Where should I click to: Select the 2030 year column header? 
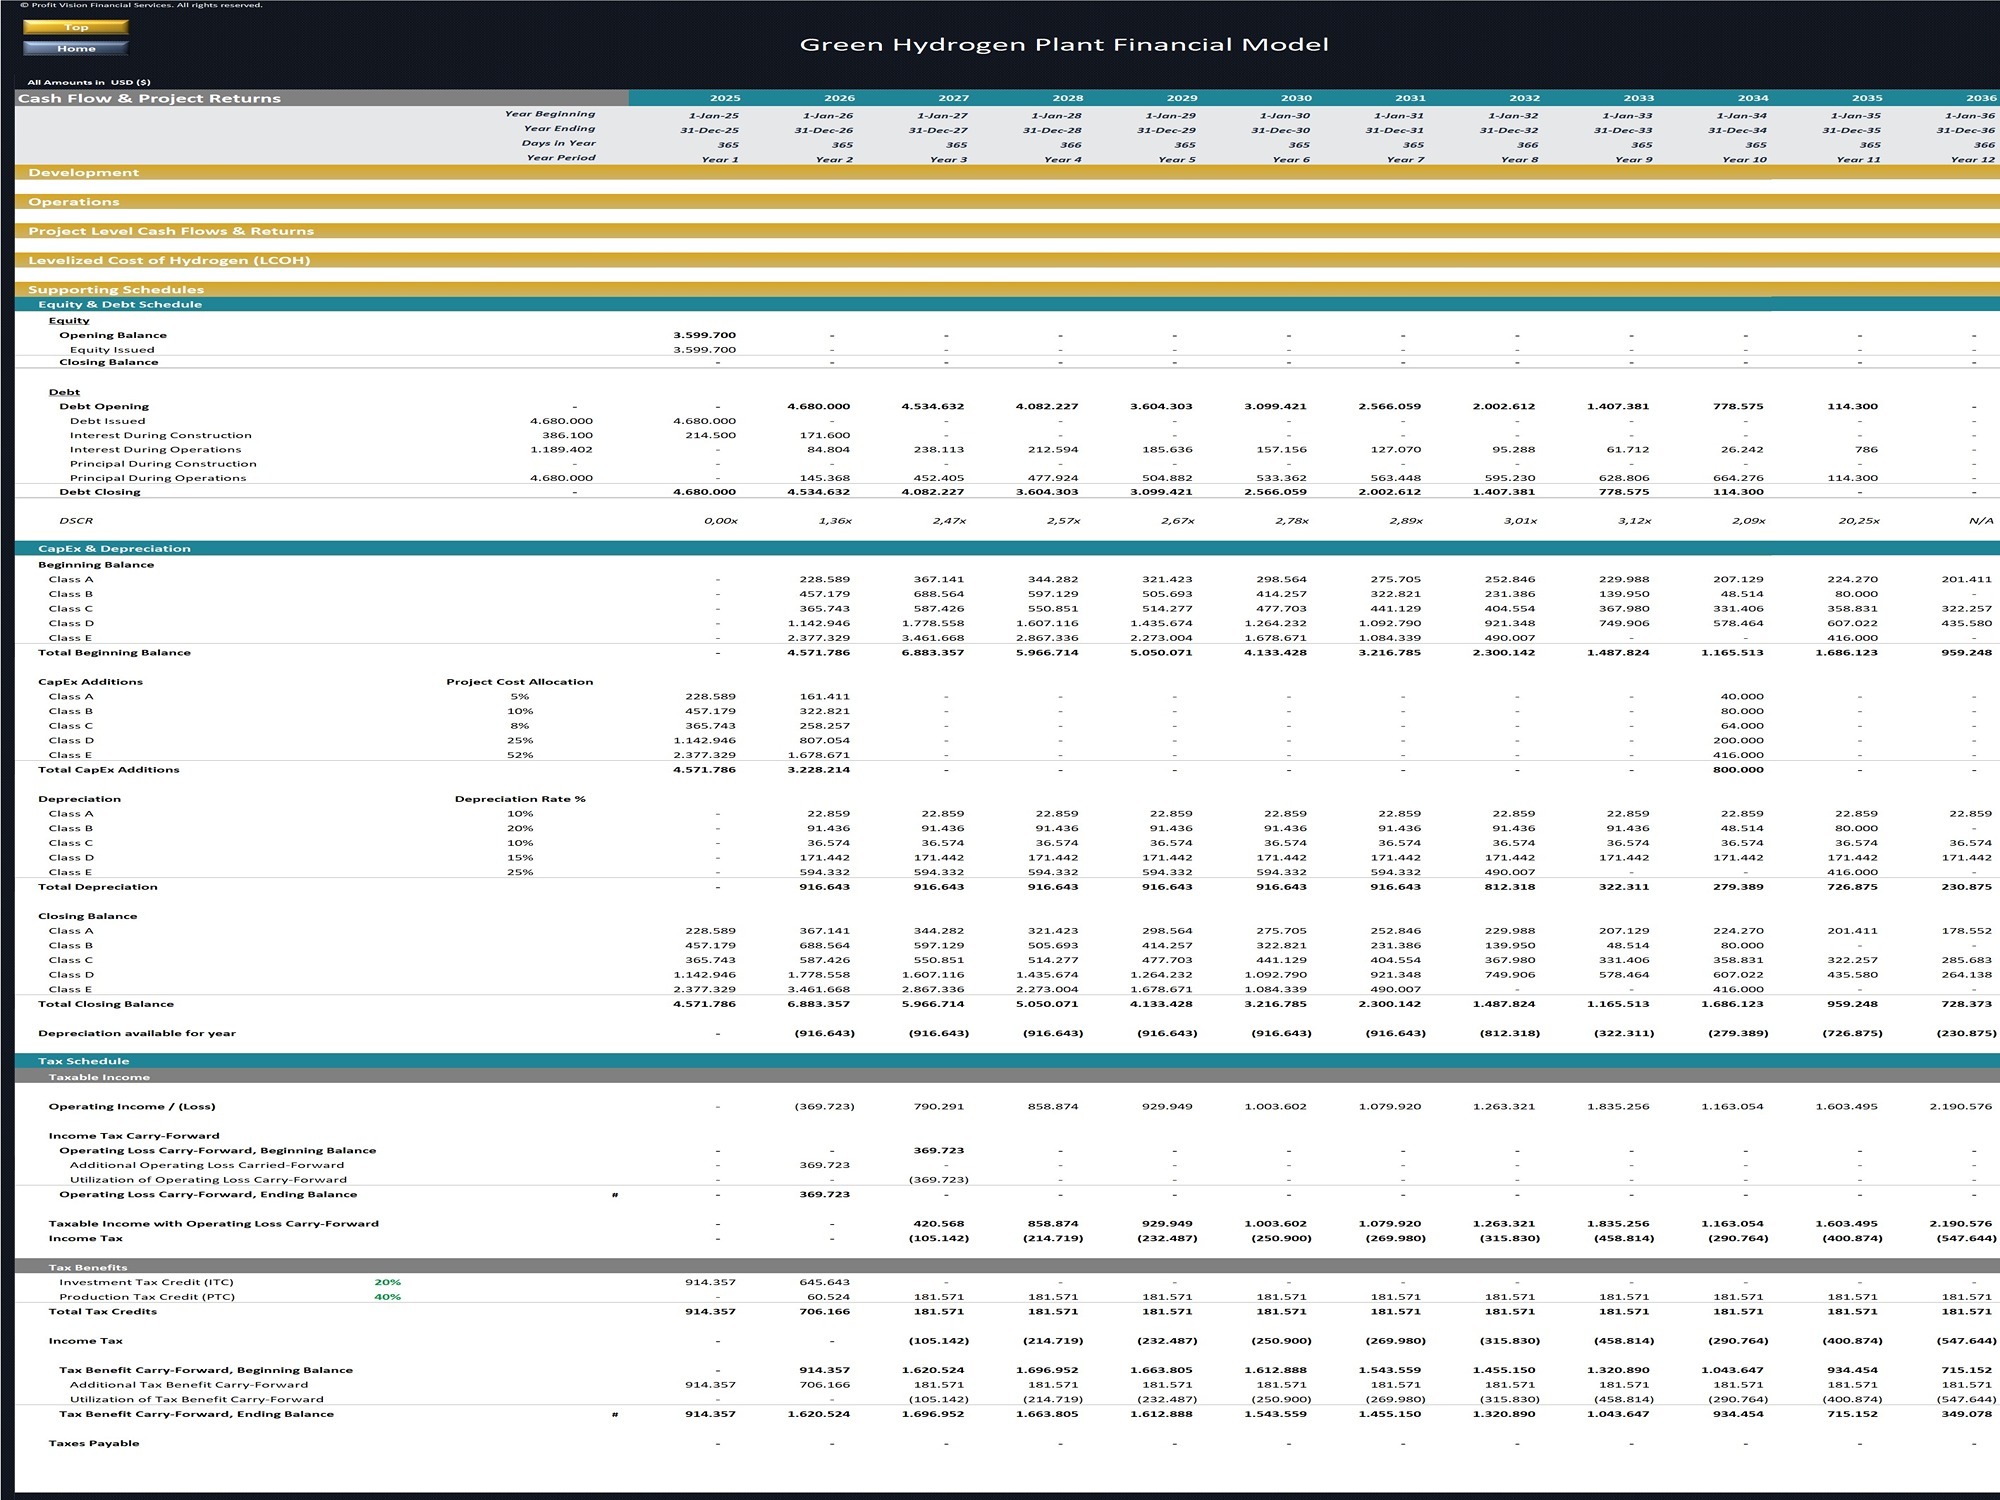(x=1296, y=98)
